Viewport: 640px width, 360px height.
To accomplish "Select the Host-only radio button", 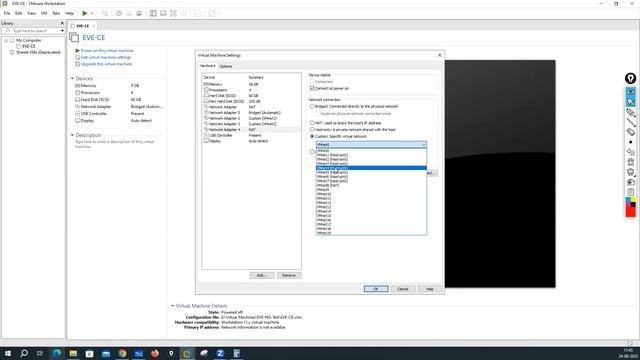I will [x=312, y=129].
